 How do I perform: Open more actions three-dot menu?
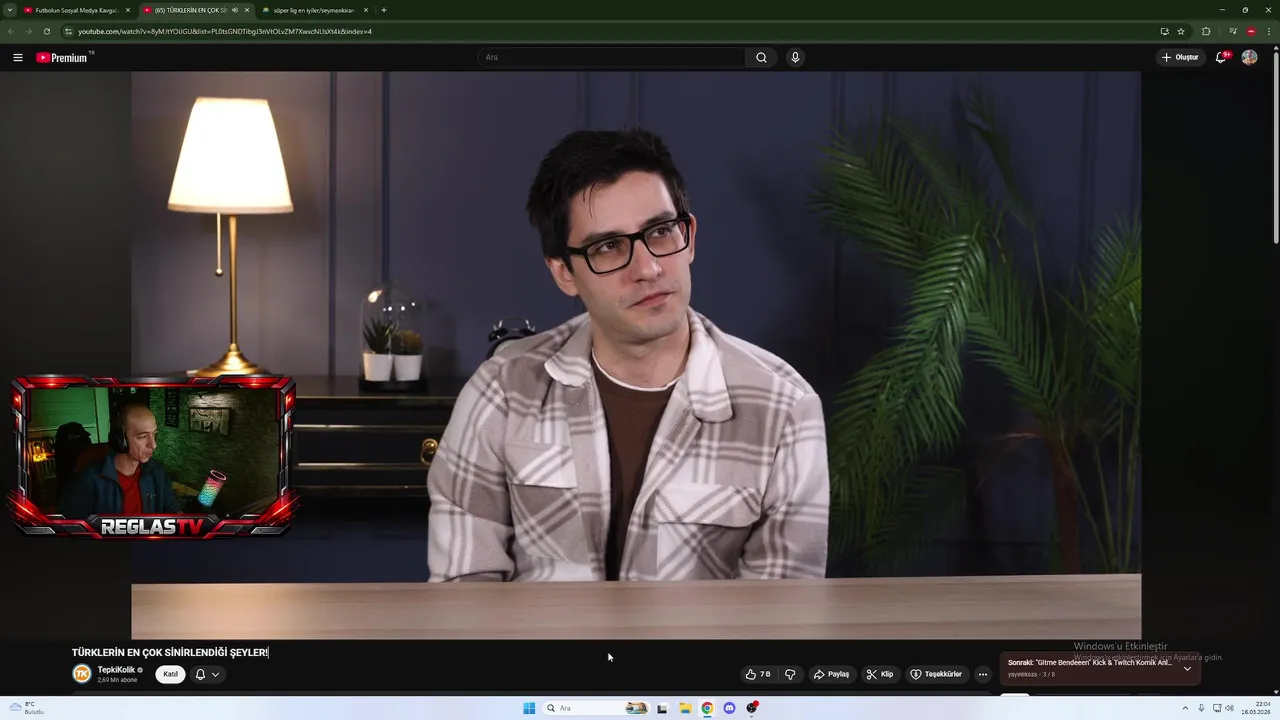click(x=983, y=675)
